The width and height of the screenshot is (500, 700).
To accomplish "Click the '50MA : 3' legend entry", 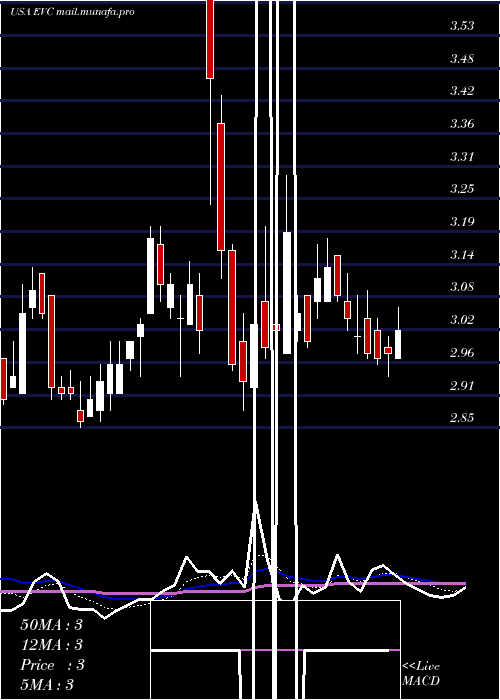I will coord(52,625).
